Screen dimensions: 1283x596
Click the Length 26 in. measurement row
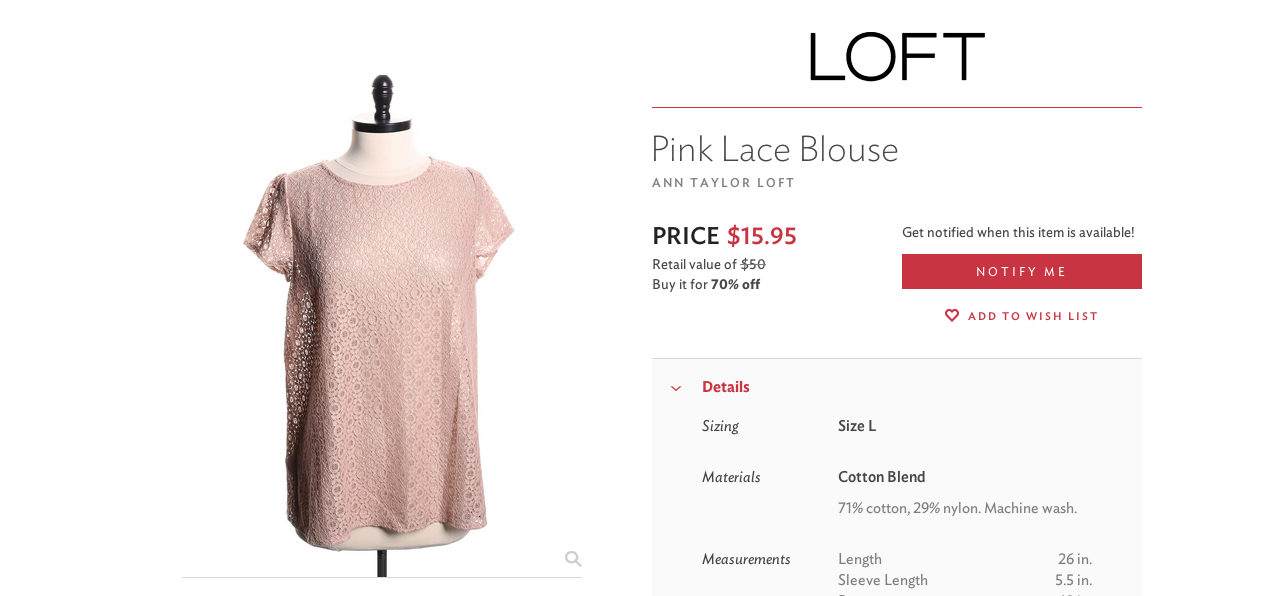[x=965, y=559]
